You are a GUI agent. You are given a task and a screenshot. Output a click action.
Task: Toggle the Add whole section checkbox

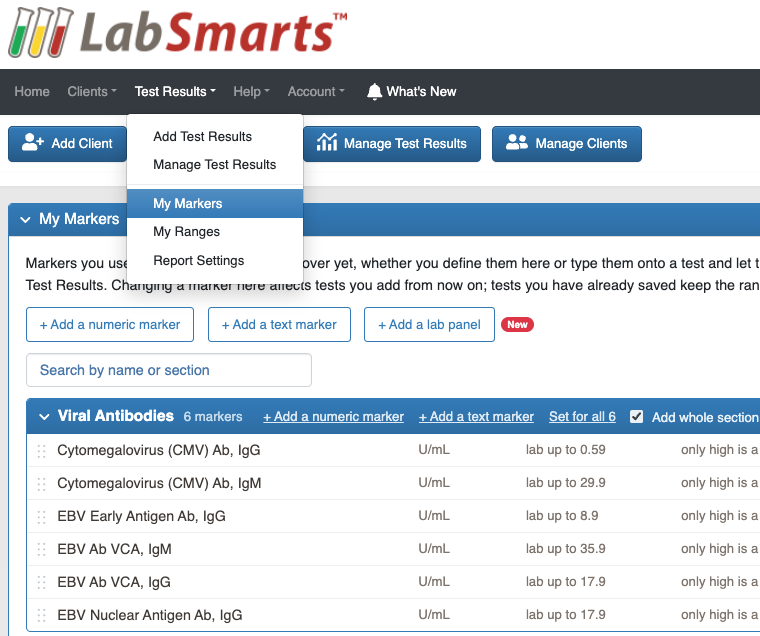(636, 416)
